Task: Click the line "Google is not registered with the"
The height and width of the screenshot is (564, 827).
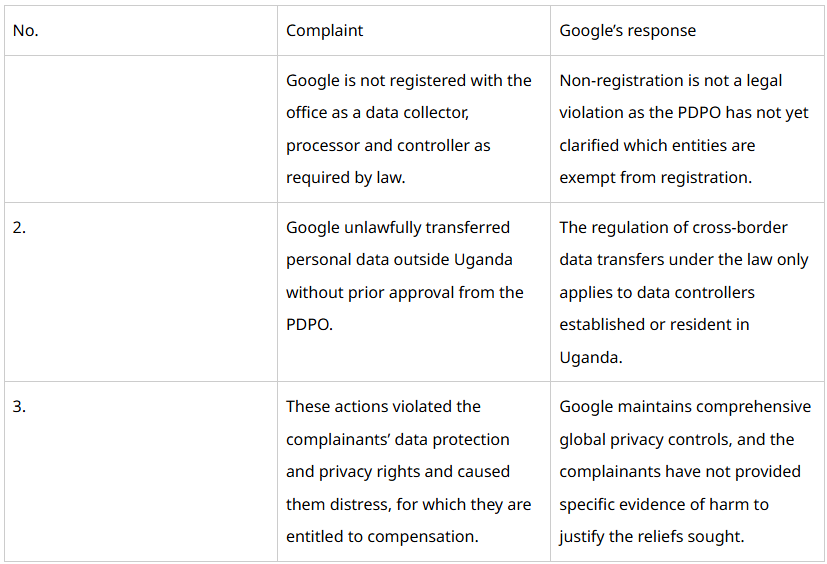Action: point(408,81)
